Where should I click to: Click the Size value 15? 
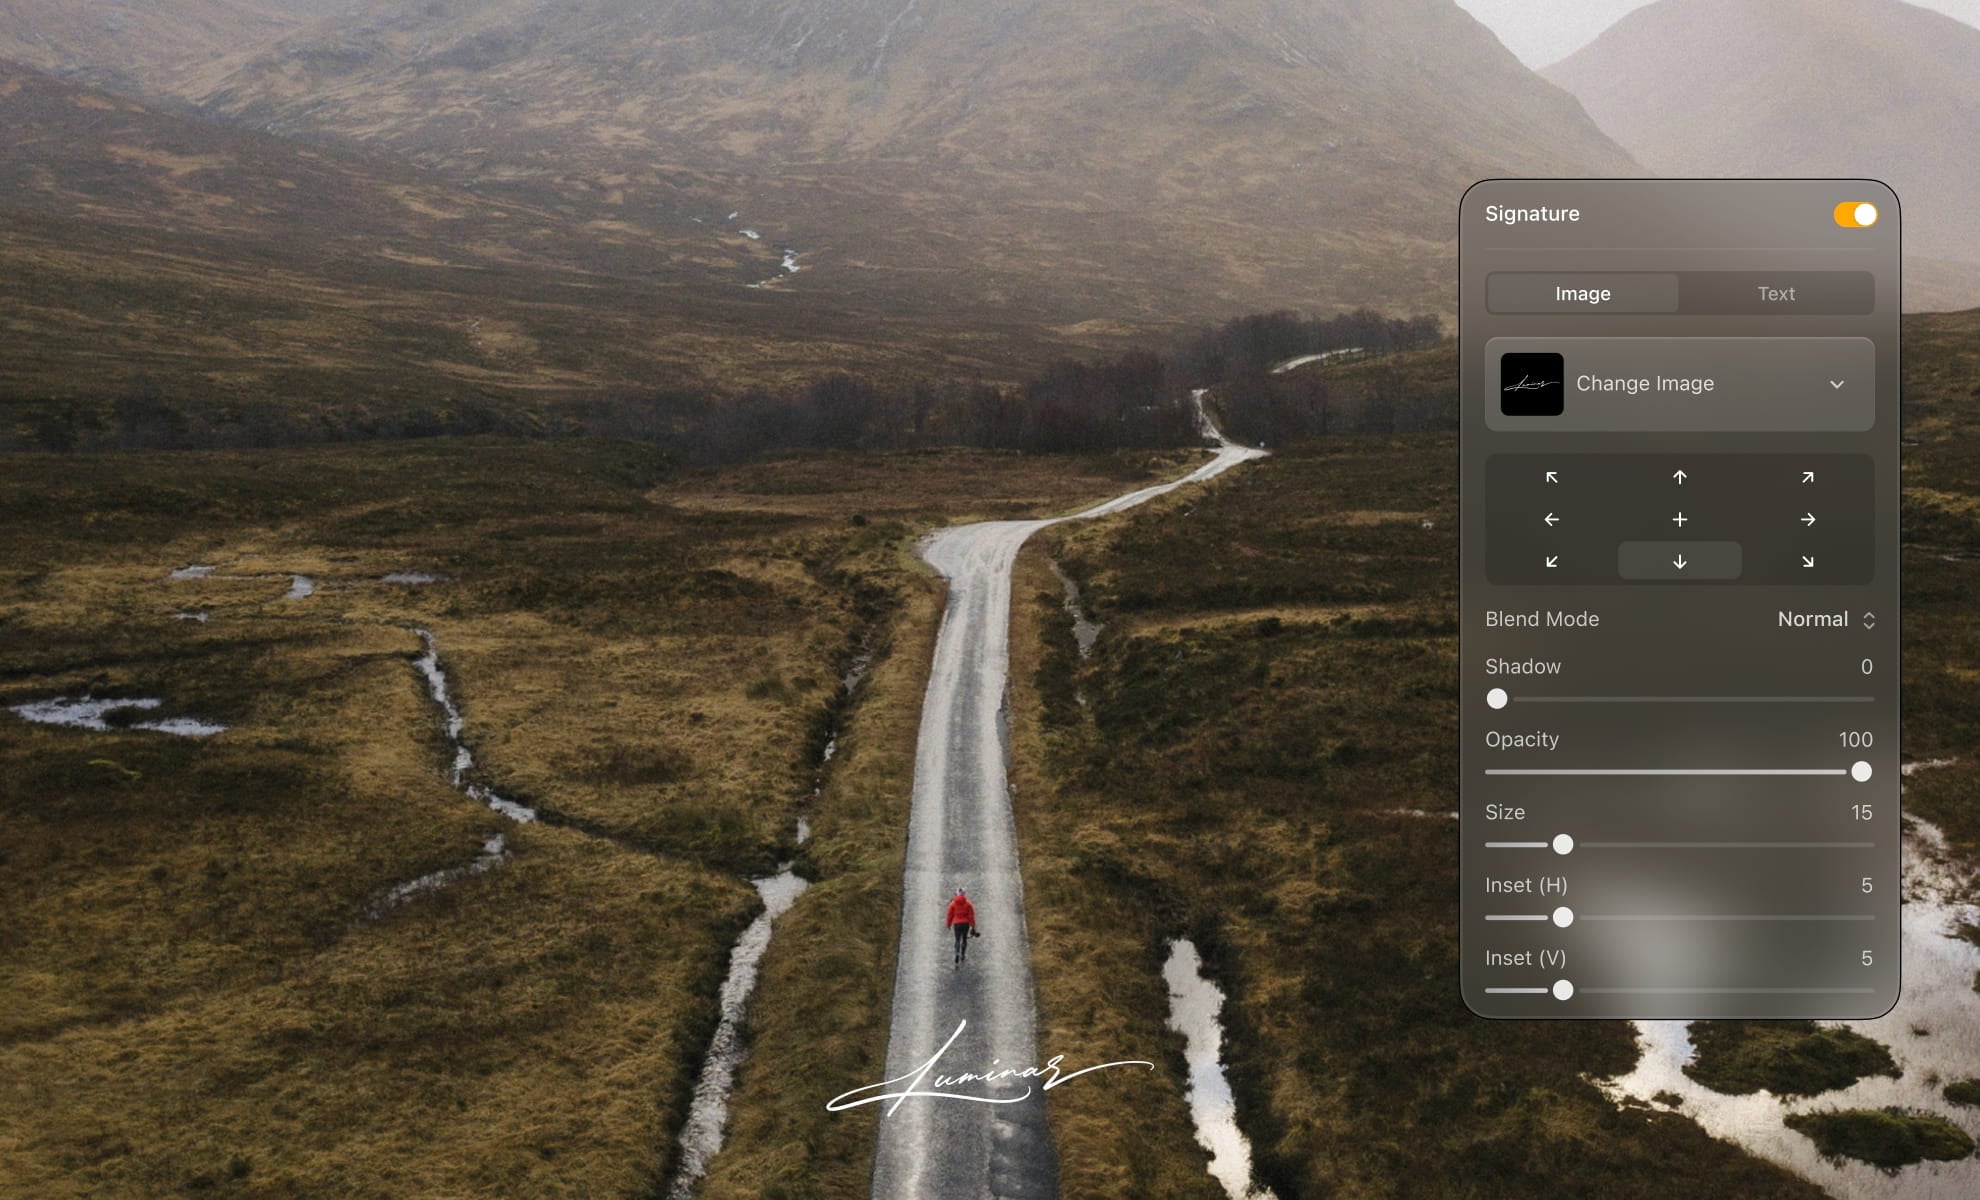coord(1861,813)
